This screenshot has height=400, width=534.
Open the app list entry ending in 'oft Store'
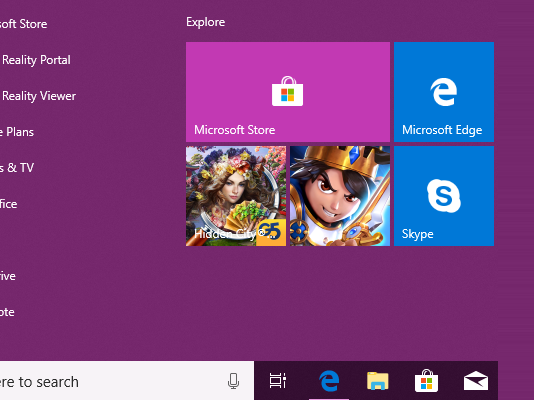tap(23, 24)
